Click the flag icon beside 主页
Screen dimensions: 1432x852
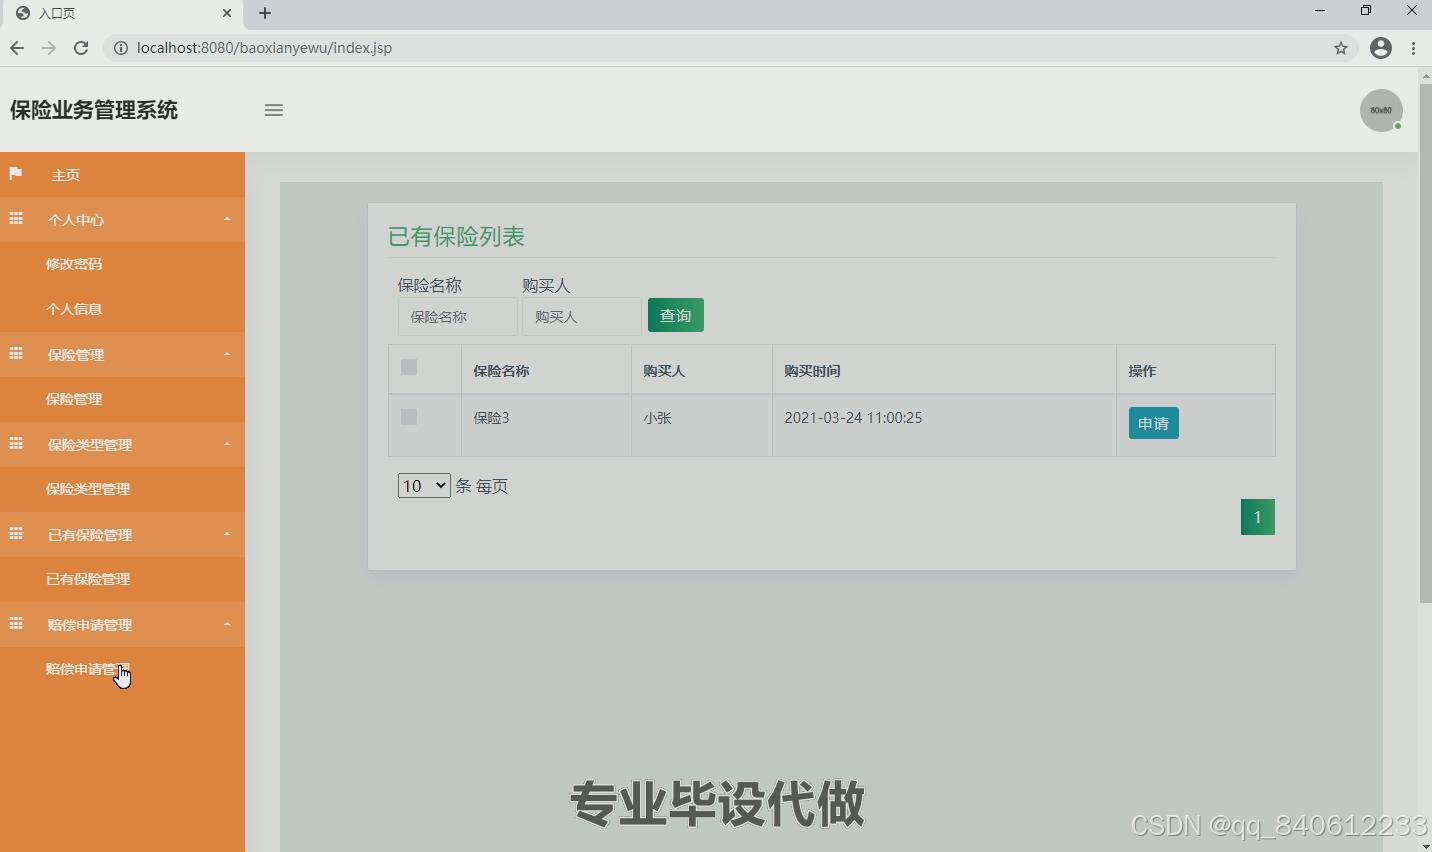[x=16, y=174]
